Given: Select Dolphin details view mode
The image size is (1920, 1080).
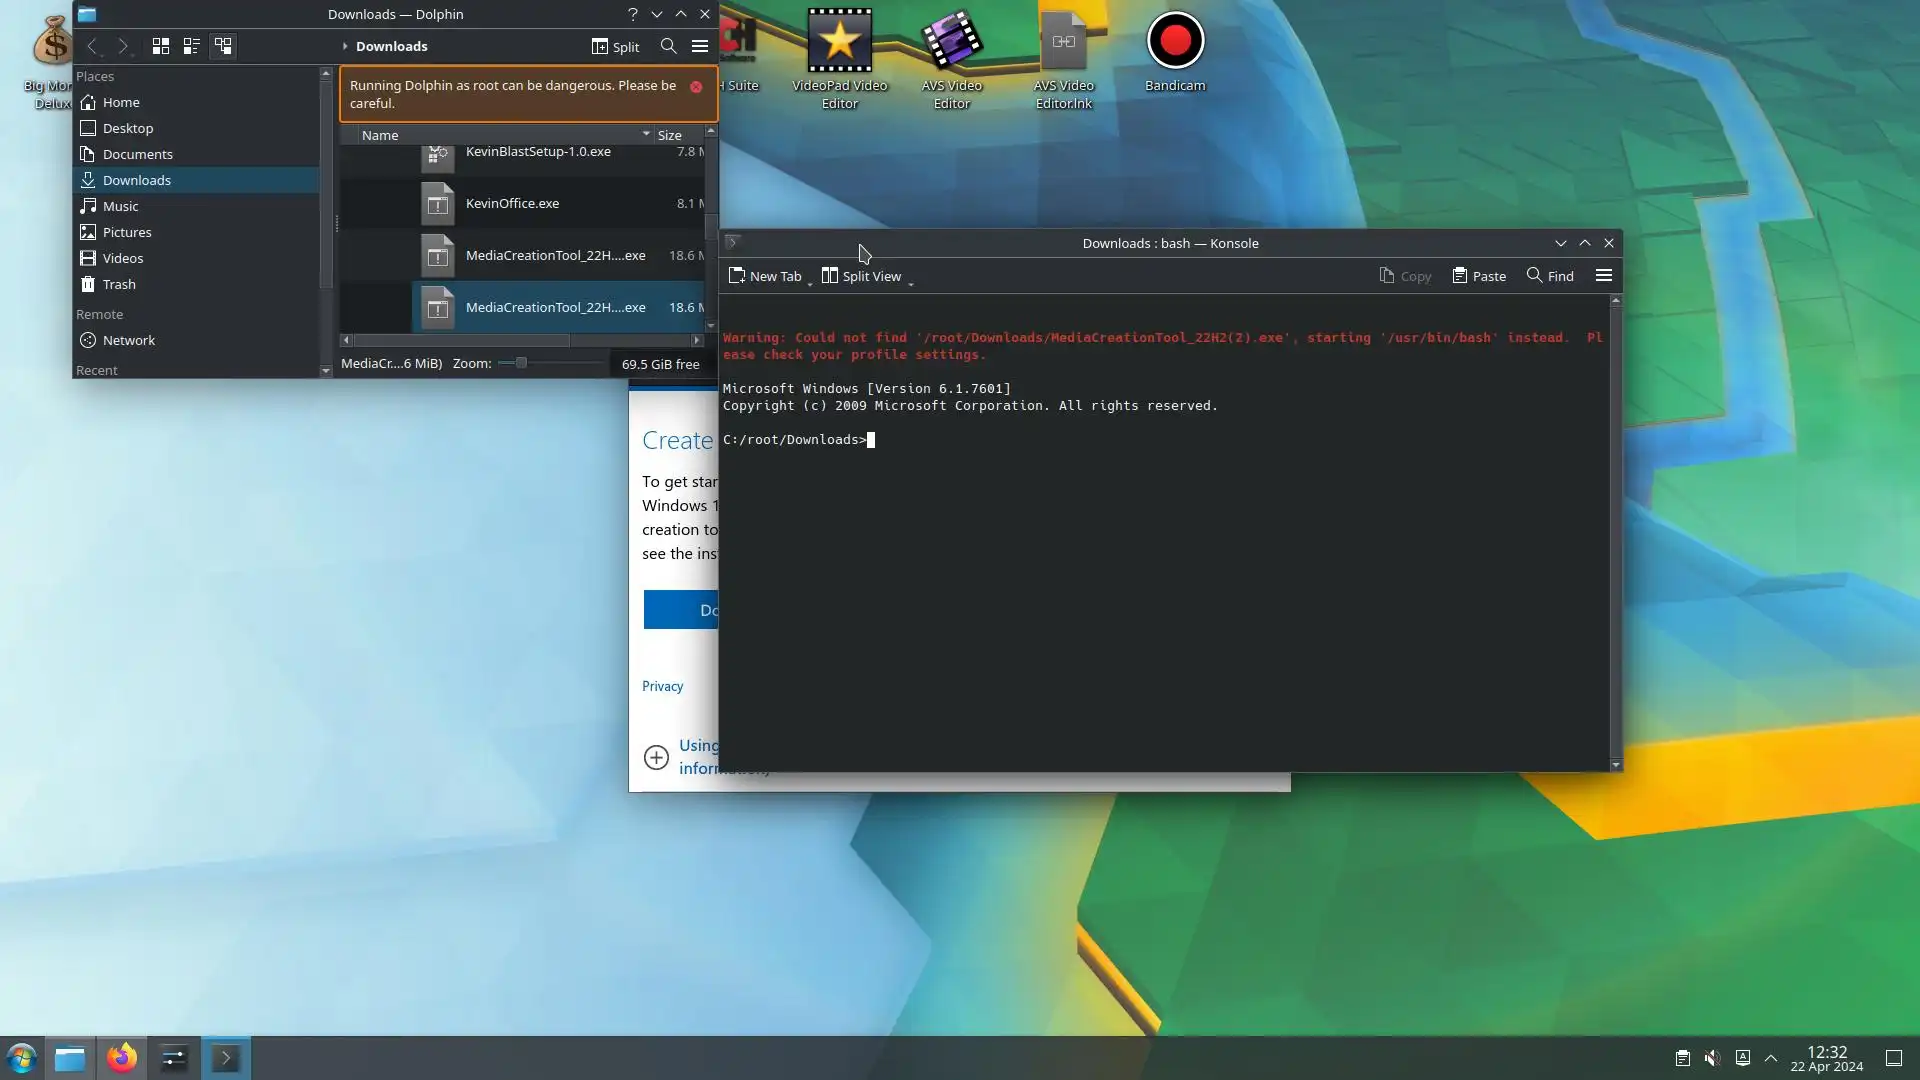Looking at the screenshot, I should pos(223,46).
